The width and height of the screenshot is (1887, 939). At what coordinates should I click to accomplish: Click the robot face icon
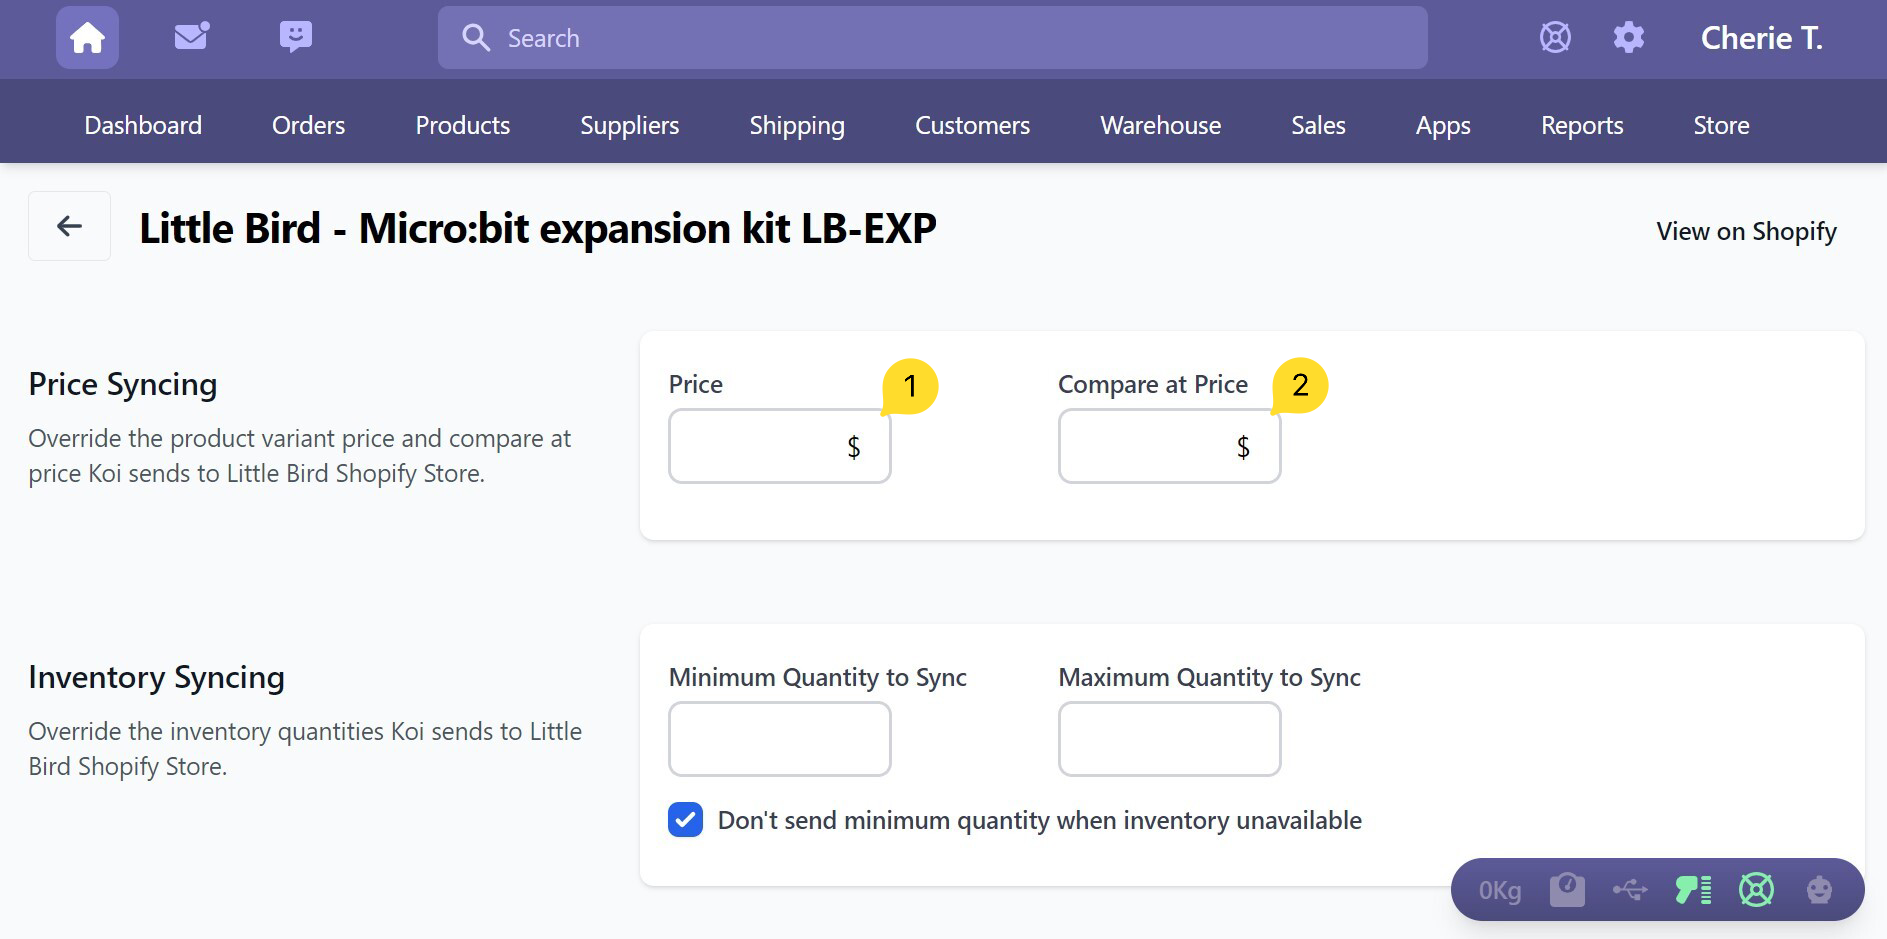tap(1819, 889)
